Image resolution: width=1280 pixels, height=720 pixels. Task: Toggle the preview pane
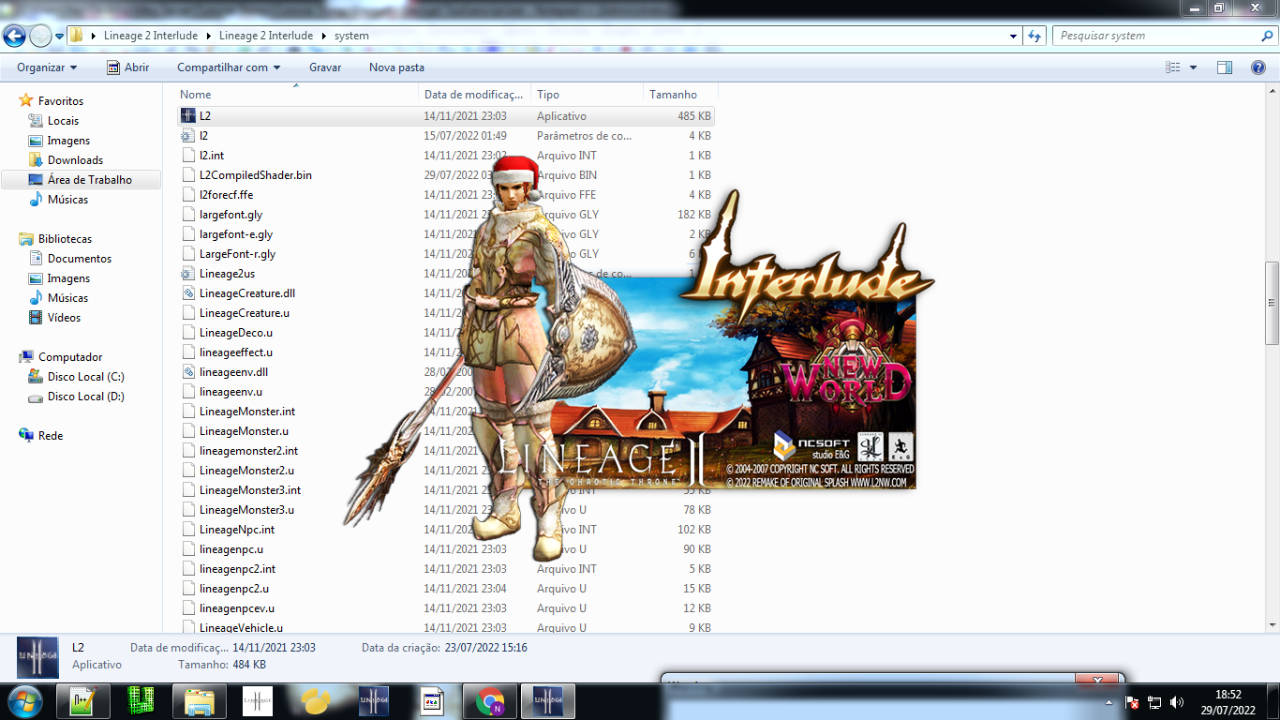tap(1224, 67)
